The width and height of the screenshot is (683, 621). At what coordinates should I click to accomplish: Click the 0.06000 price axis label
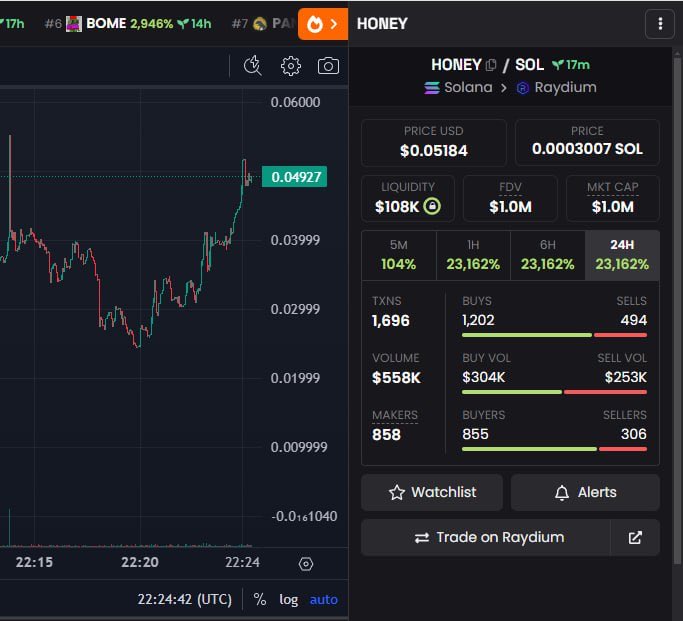(295, 102)
